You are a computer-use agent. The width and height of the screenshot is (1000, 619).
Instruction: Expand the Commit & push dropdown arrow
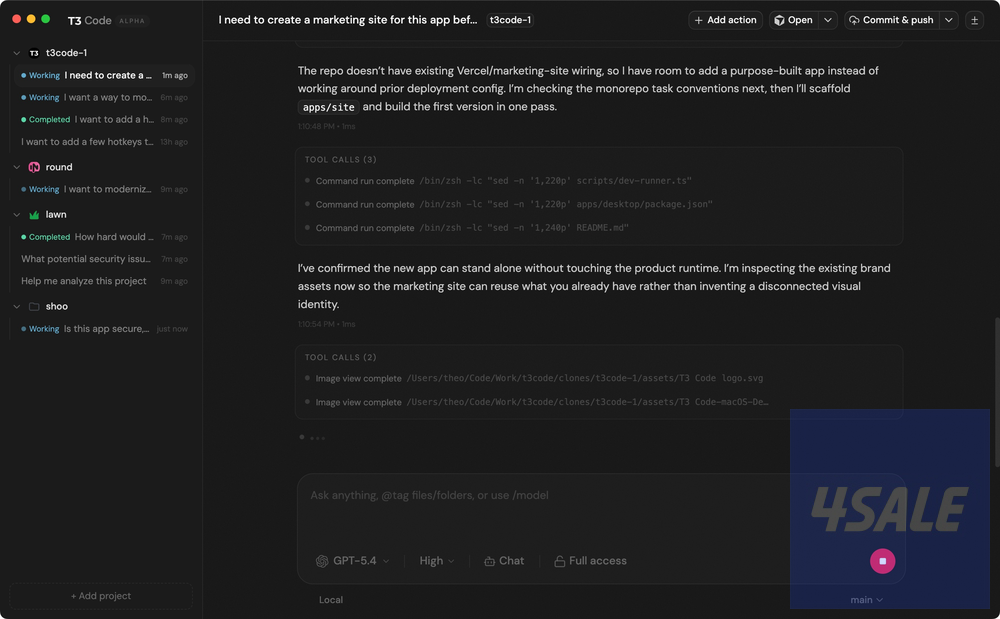(x=948, y=20)
